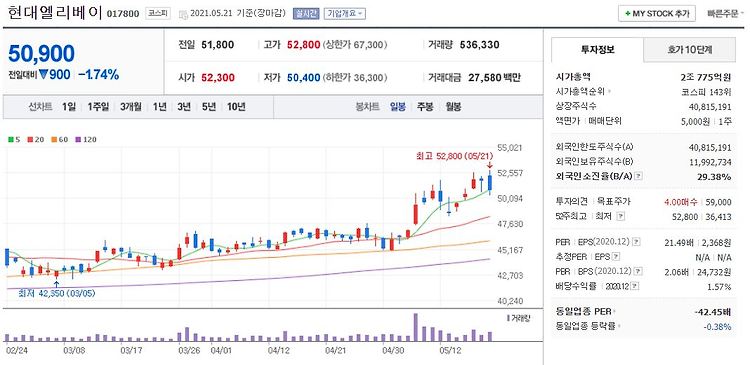Click the 실시간 realtime badge
The height and width of the screenshot is (365, 750).
tap(306, 14)
